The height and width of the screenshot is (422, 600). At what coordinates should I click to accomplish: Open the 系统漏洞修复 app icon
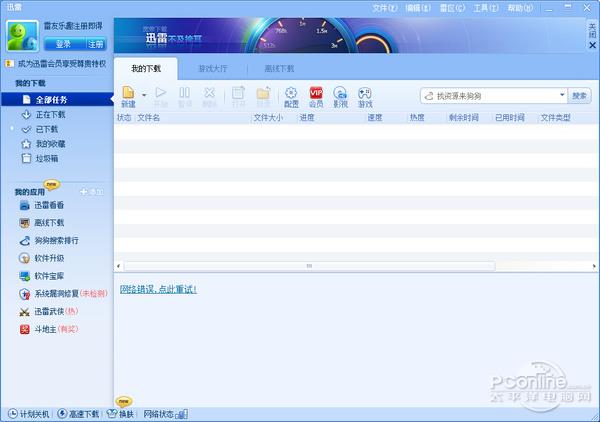[24, 294]
